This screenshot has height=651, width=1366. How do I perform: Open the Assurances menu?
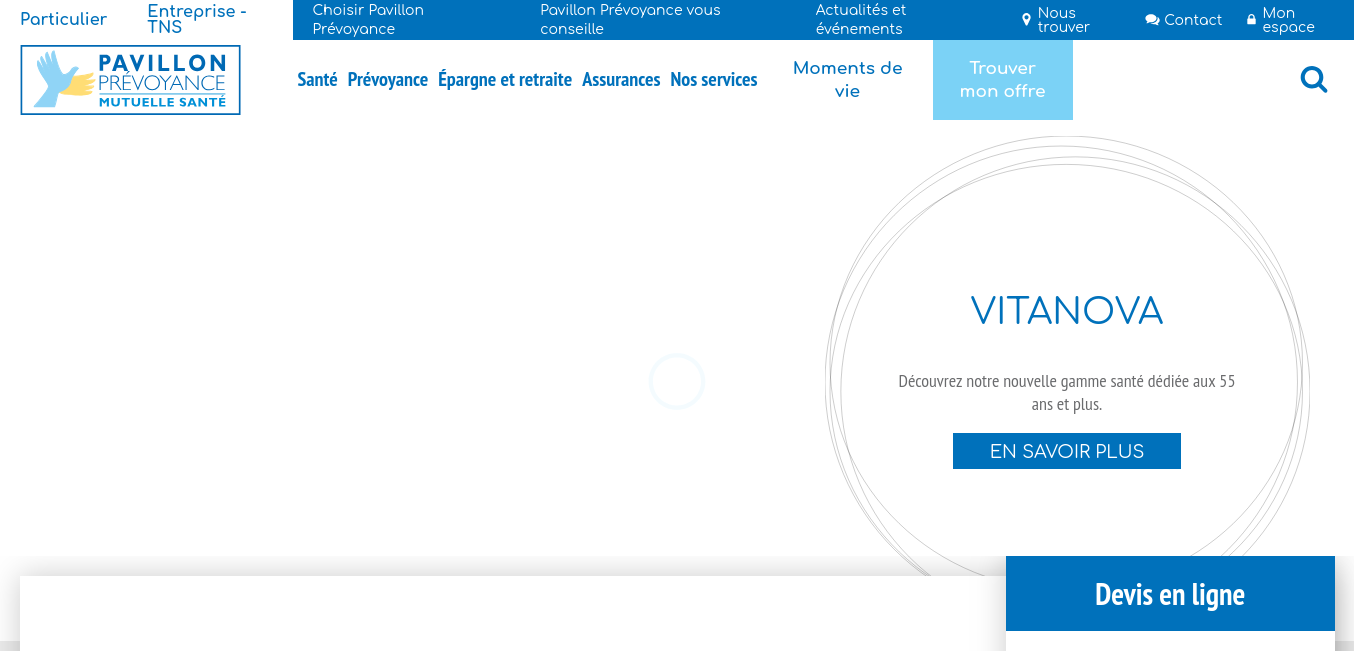(x=621, y=80)
